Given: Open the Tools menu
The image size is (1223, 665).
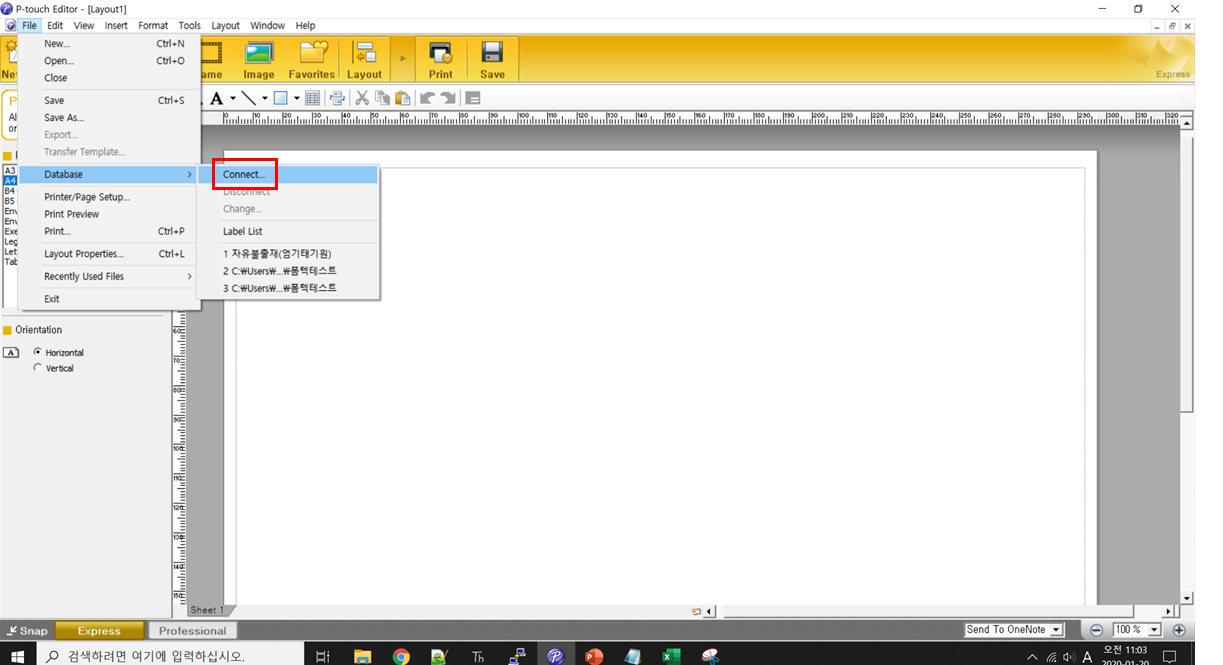Looking at the screenshot, I should [x=190, y=25].
